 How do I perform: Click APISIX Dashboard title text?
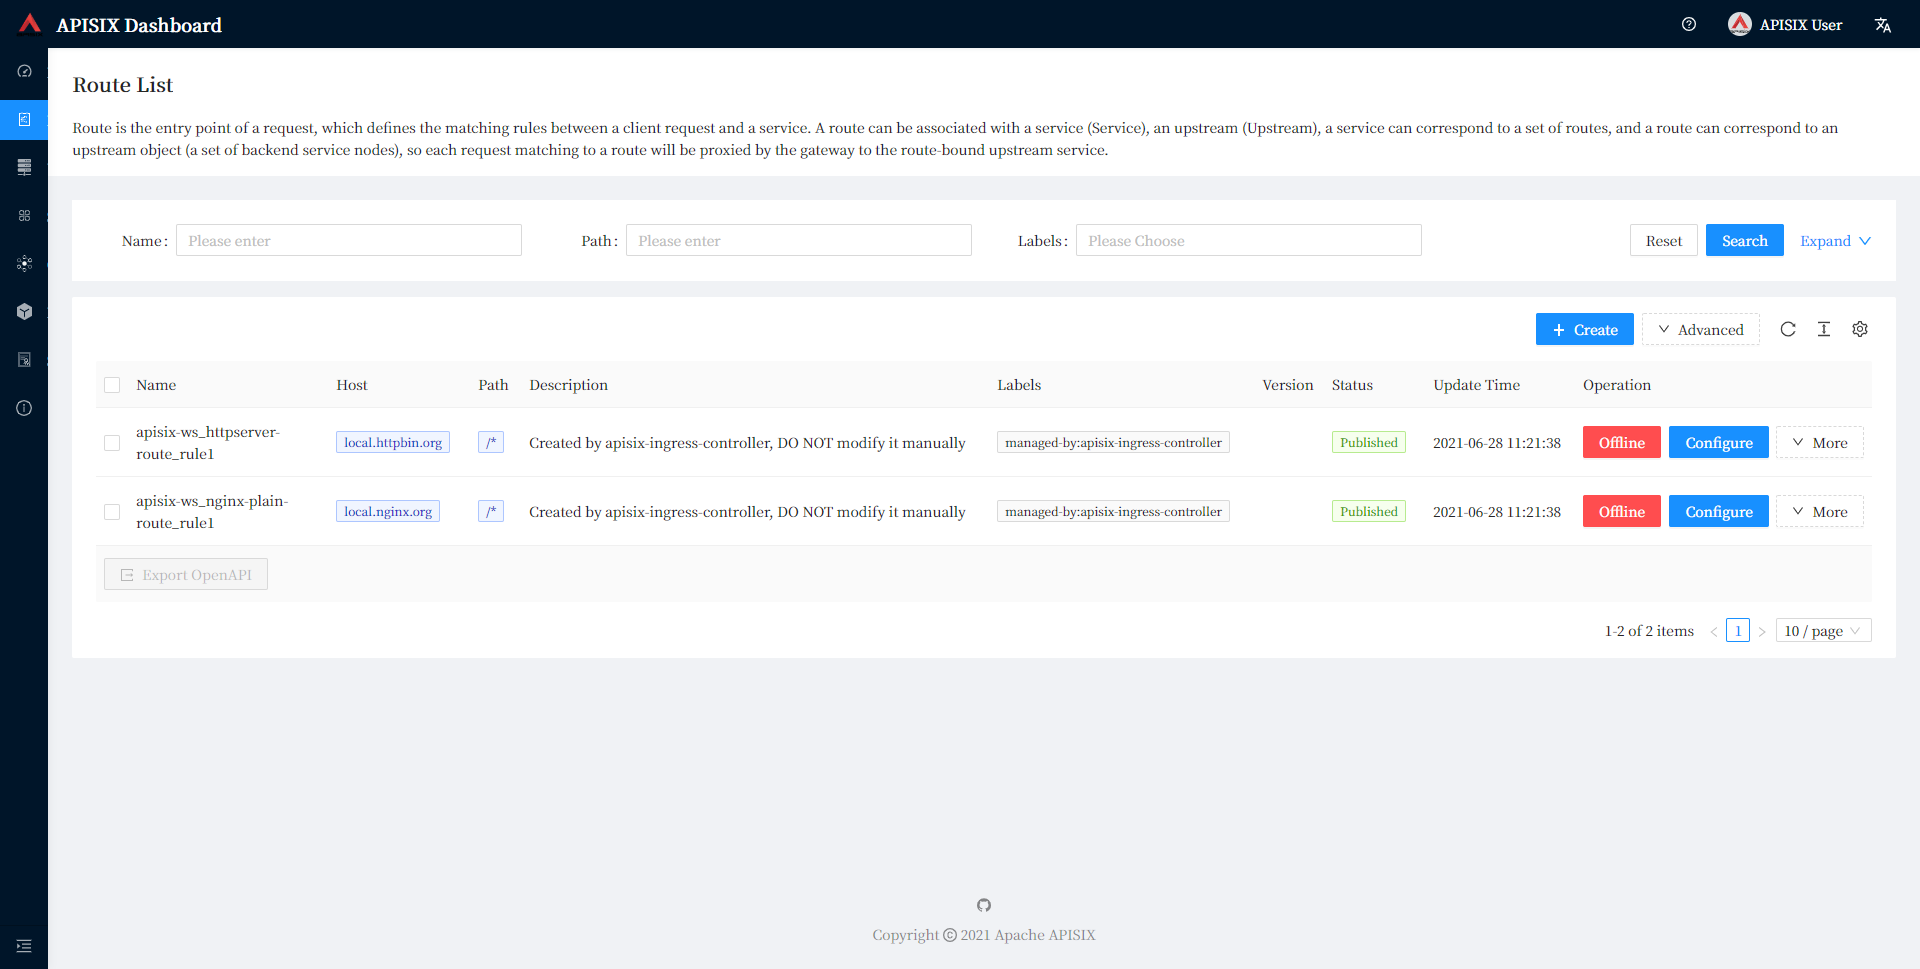[139, 25]
